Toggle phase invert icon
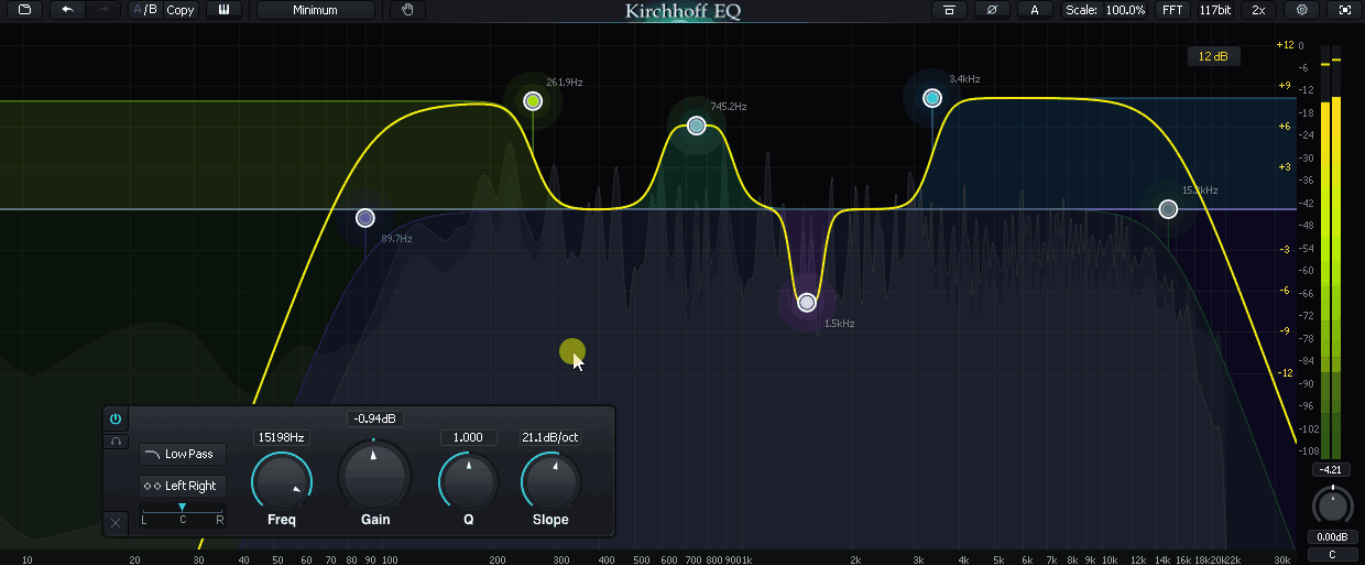The height and width of the screenshot is (565, 1365). (x=992, y=10)
